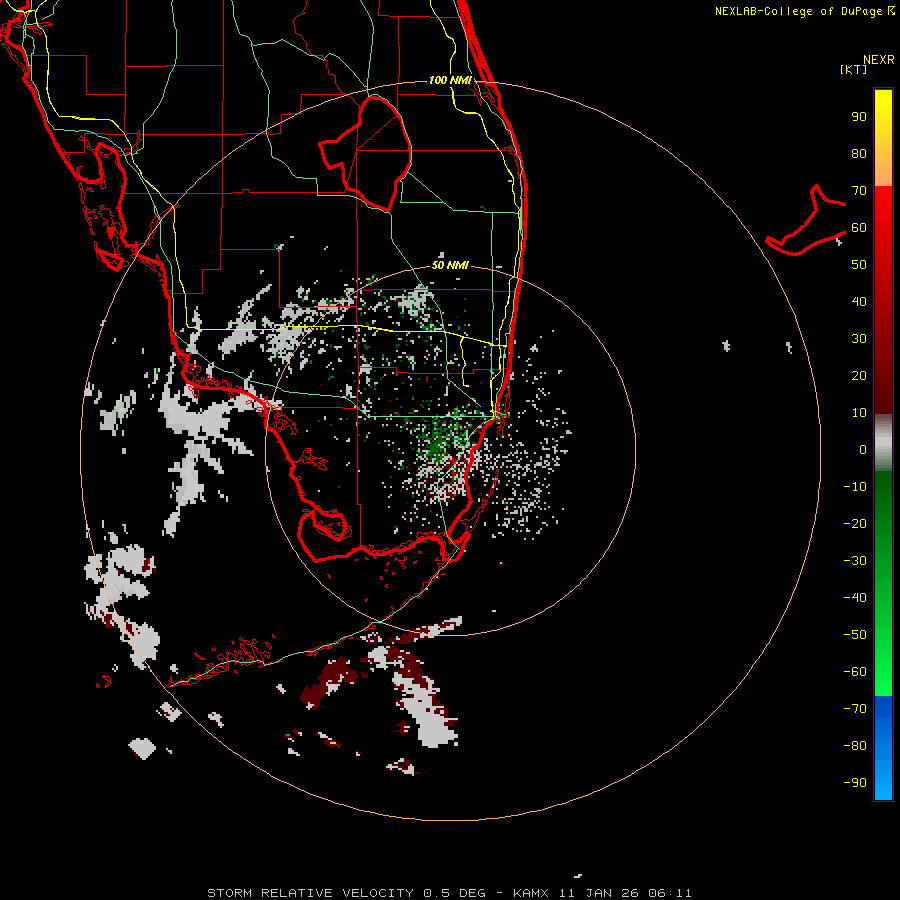Click the NEXR label above color bar

click(x=879, y=60)
